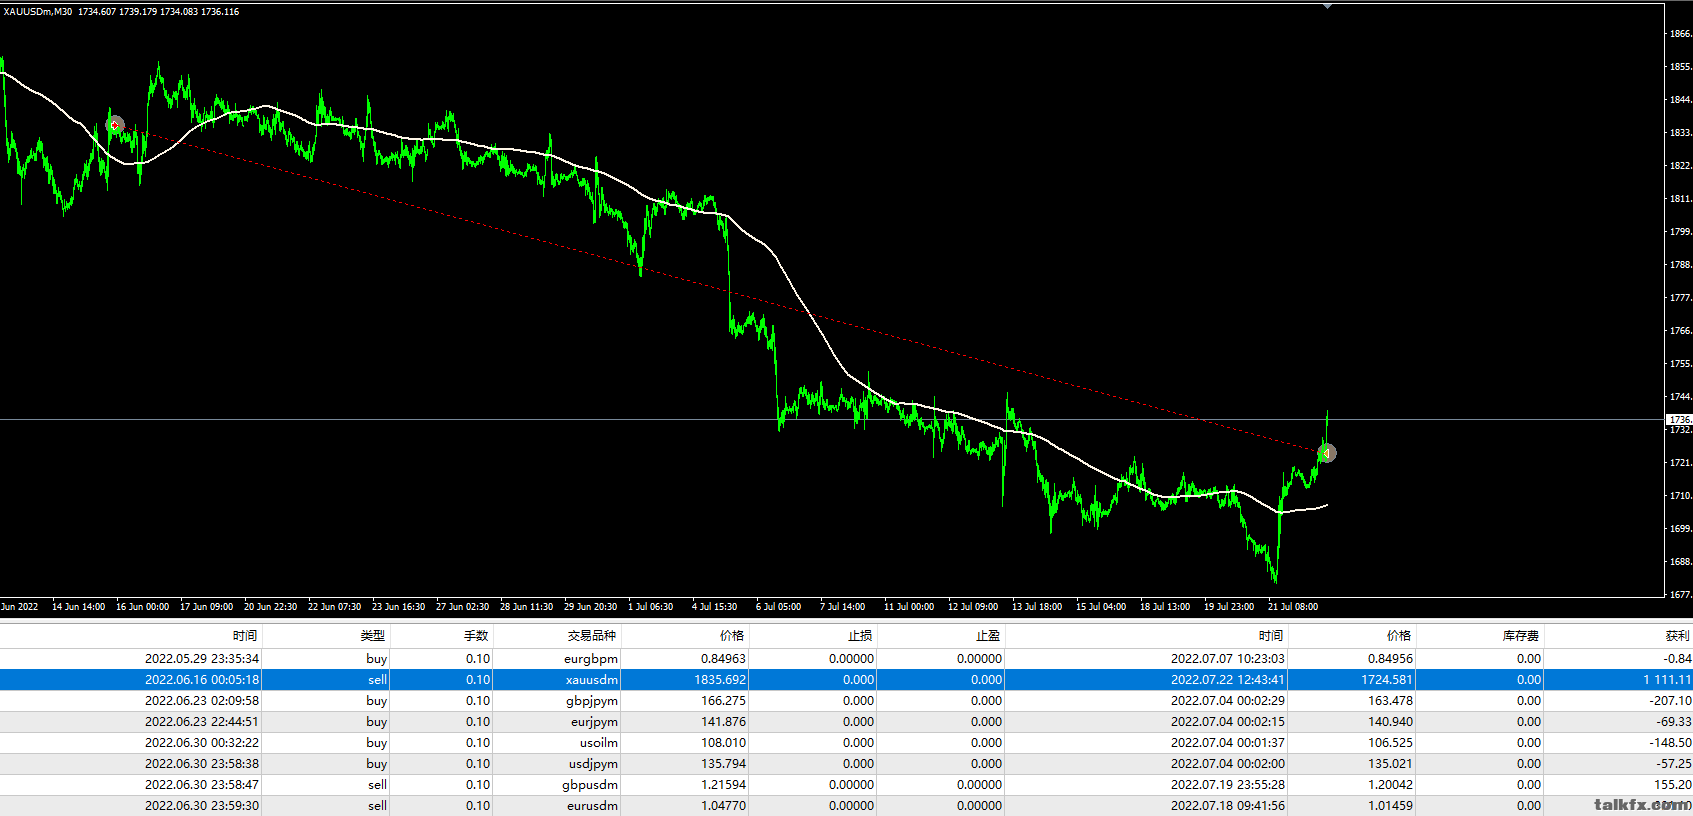Click open time 2022.06.30 23:59:30
Viewport: 1693px width, 816px height.
(x=202, y=806)
